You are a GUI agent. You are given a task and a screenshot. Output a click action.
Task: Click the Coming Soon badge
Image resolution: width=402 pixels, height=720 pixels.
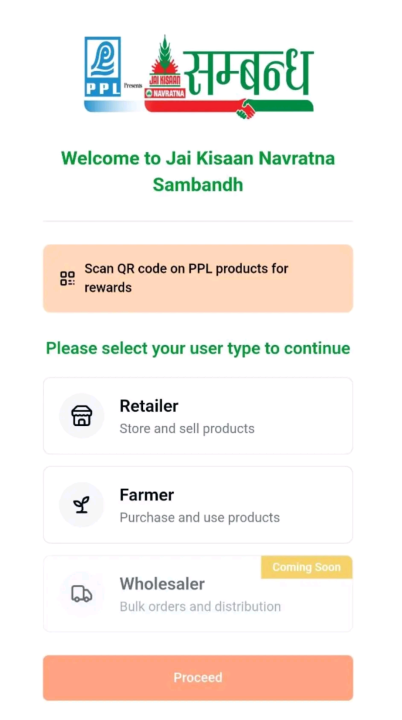306,567
